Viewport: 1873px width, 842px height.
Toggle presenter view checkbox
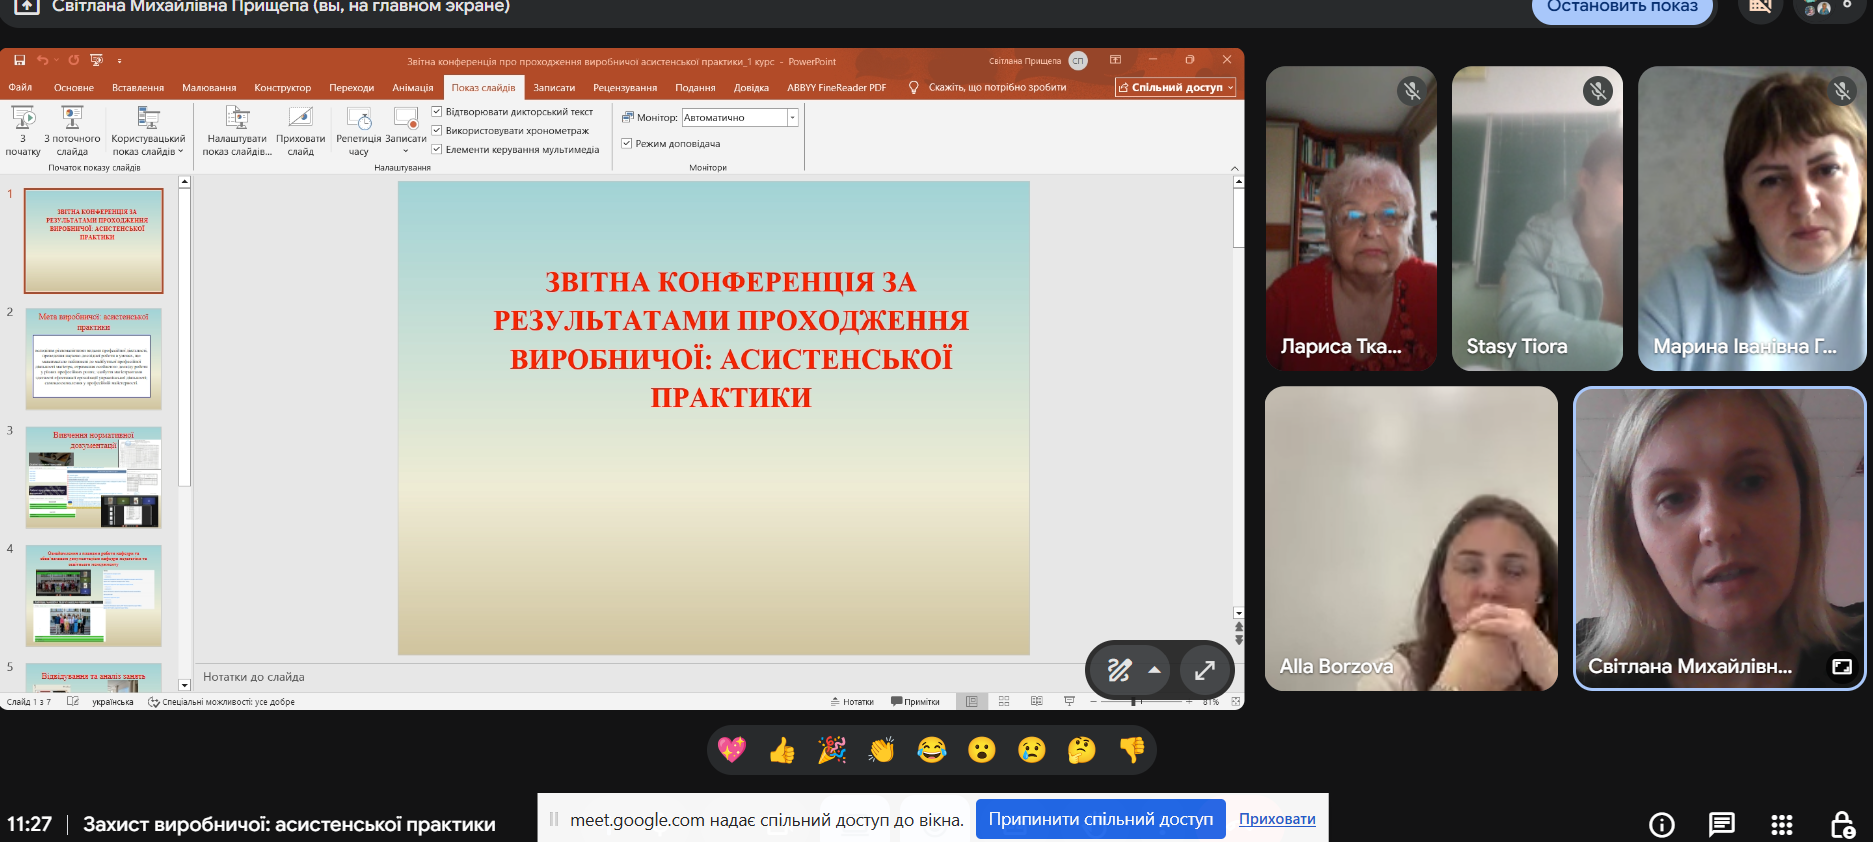626,143
